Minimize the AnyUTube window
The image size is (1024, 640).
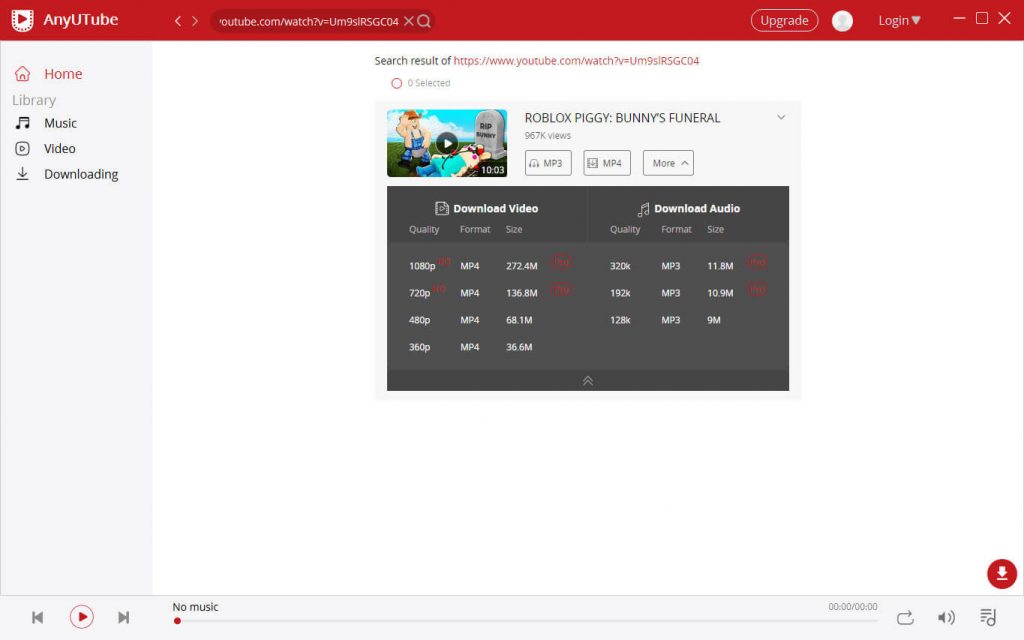(x=959, y=18)
